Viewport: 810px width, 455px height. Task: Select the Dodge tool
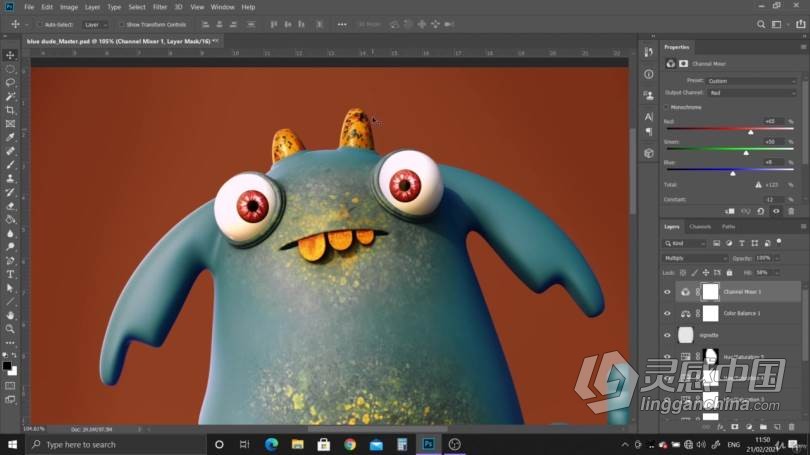click(x=10, y=247)
